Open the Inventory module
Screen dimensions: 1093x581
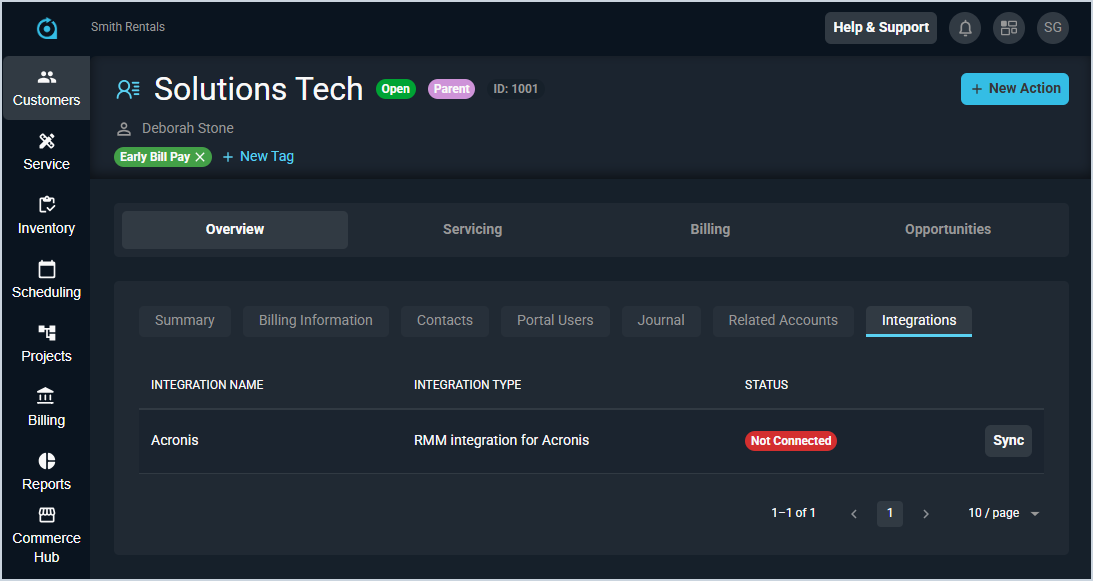(x=46, y=216)
